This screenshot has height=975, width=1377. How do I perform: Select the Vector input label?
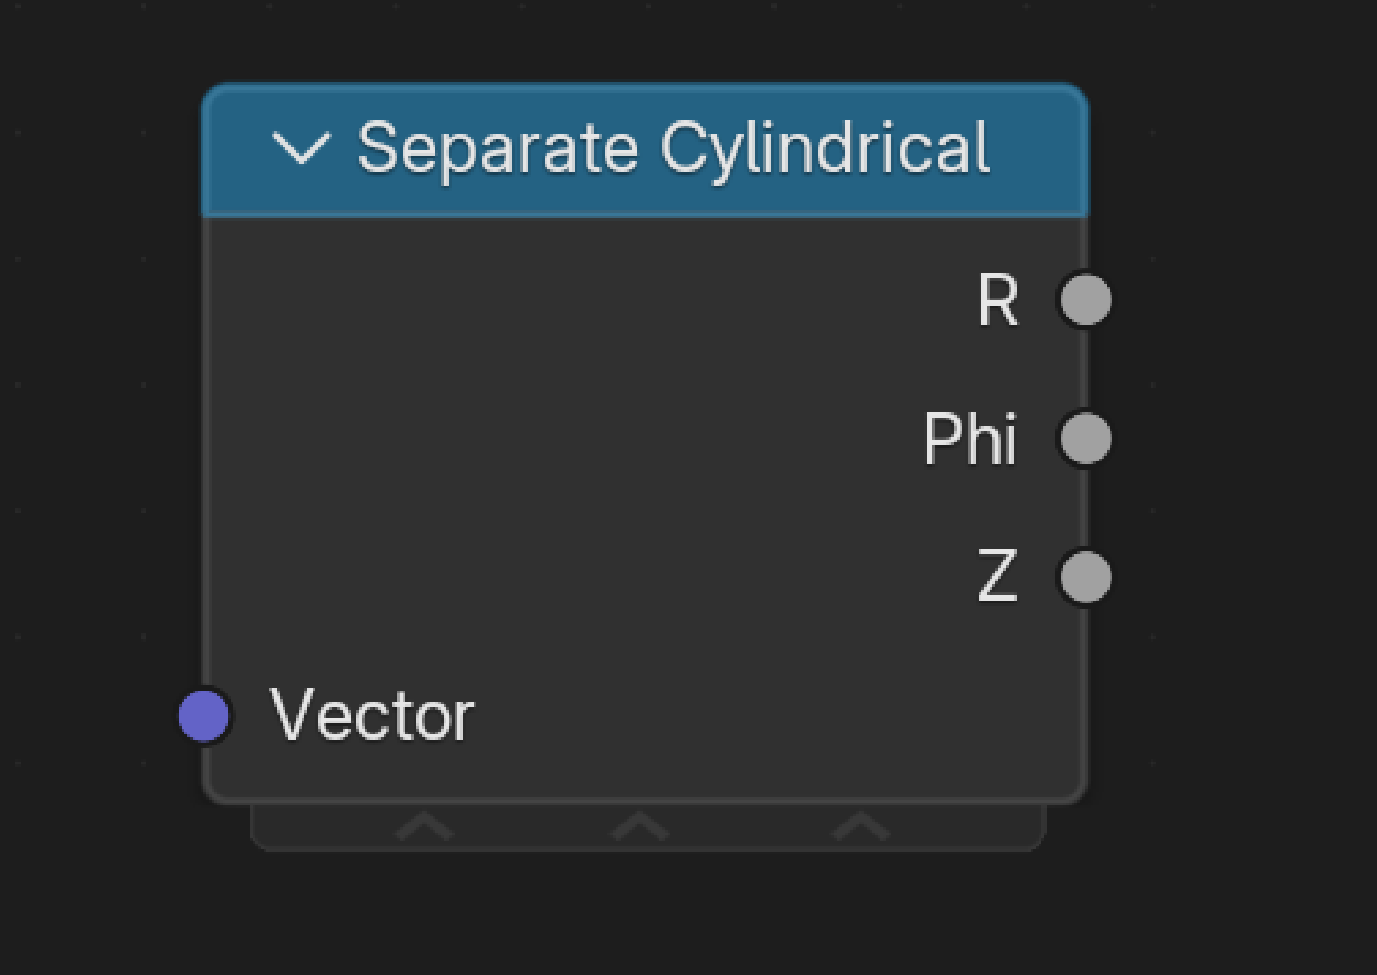click(372, 716)
